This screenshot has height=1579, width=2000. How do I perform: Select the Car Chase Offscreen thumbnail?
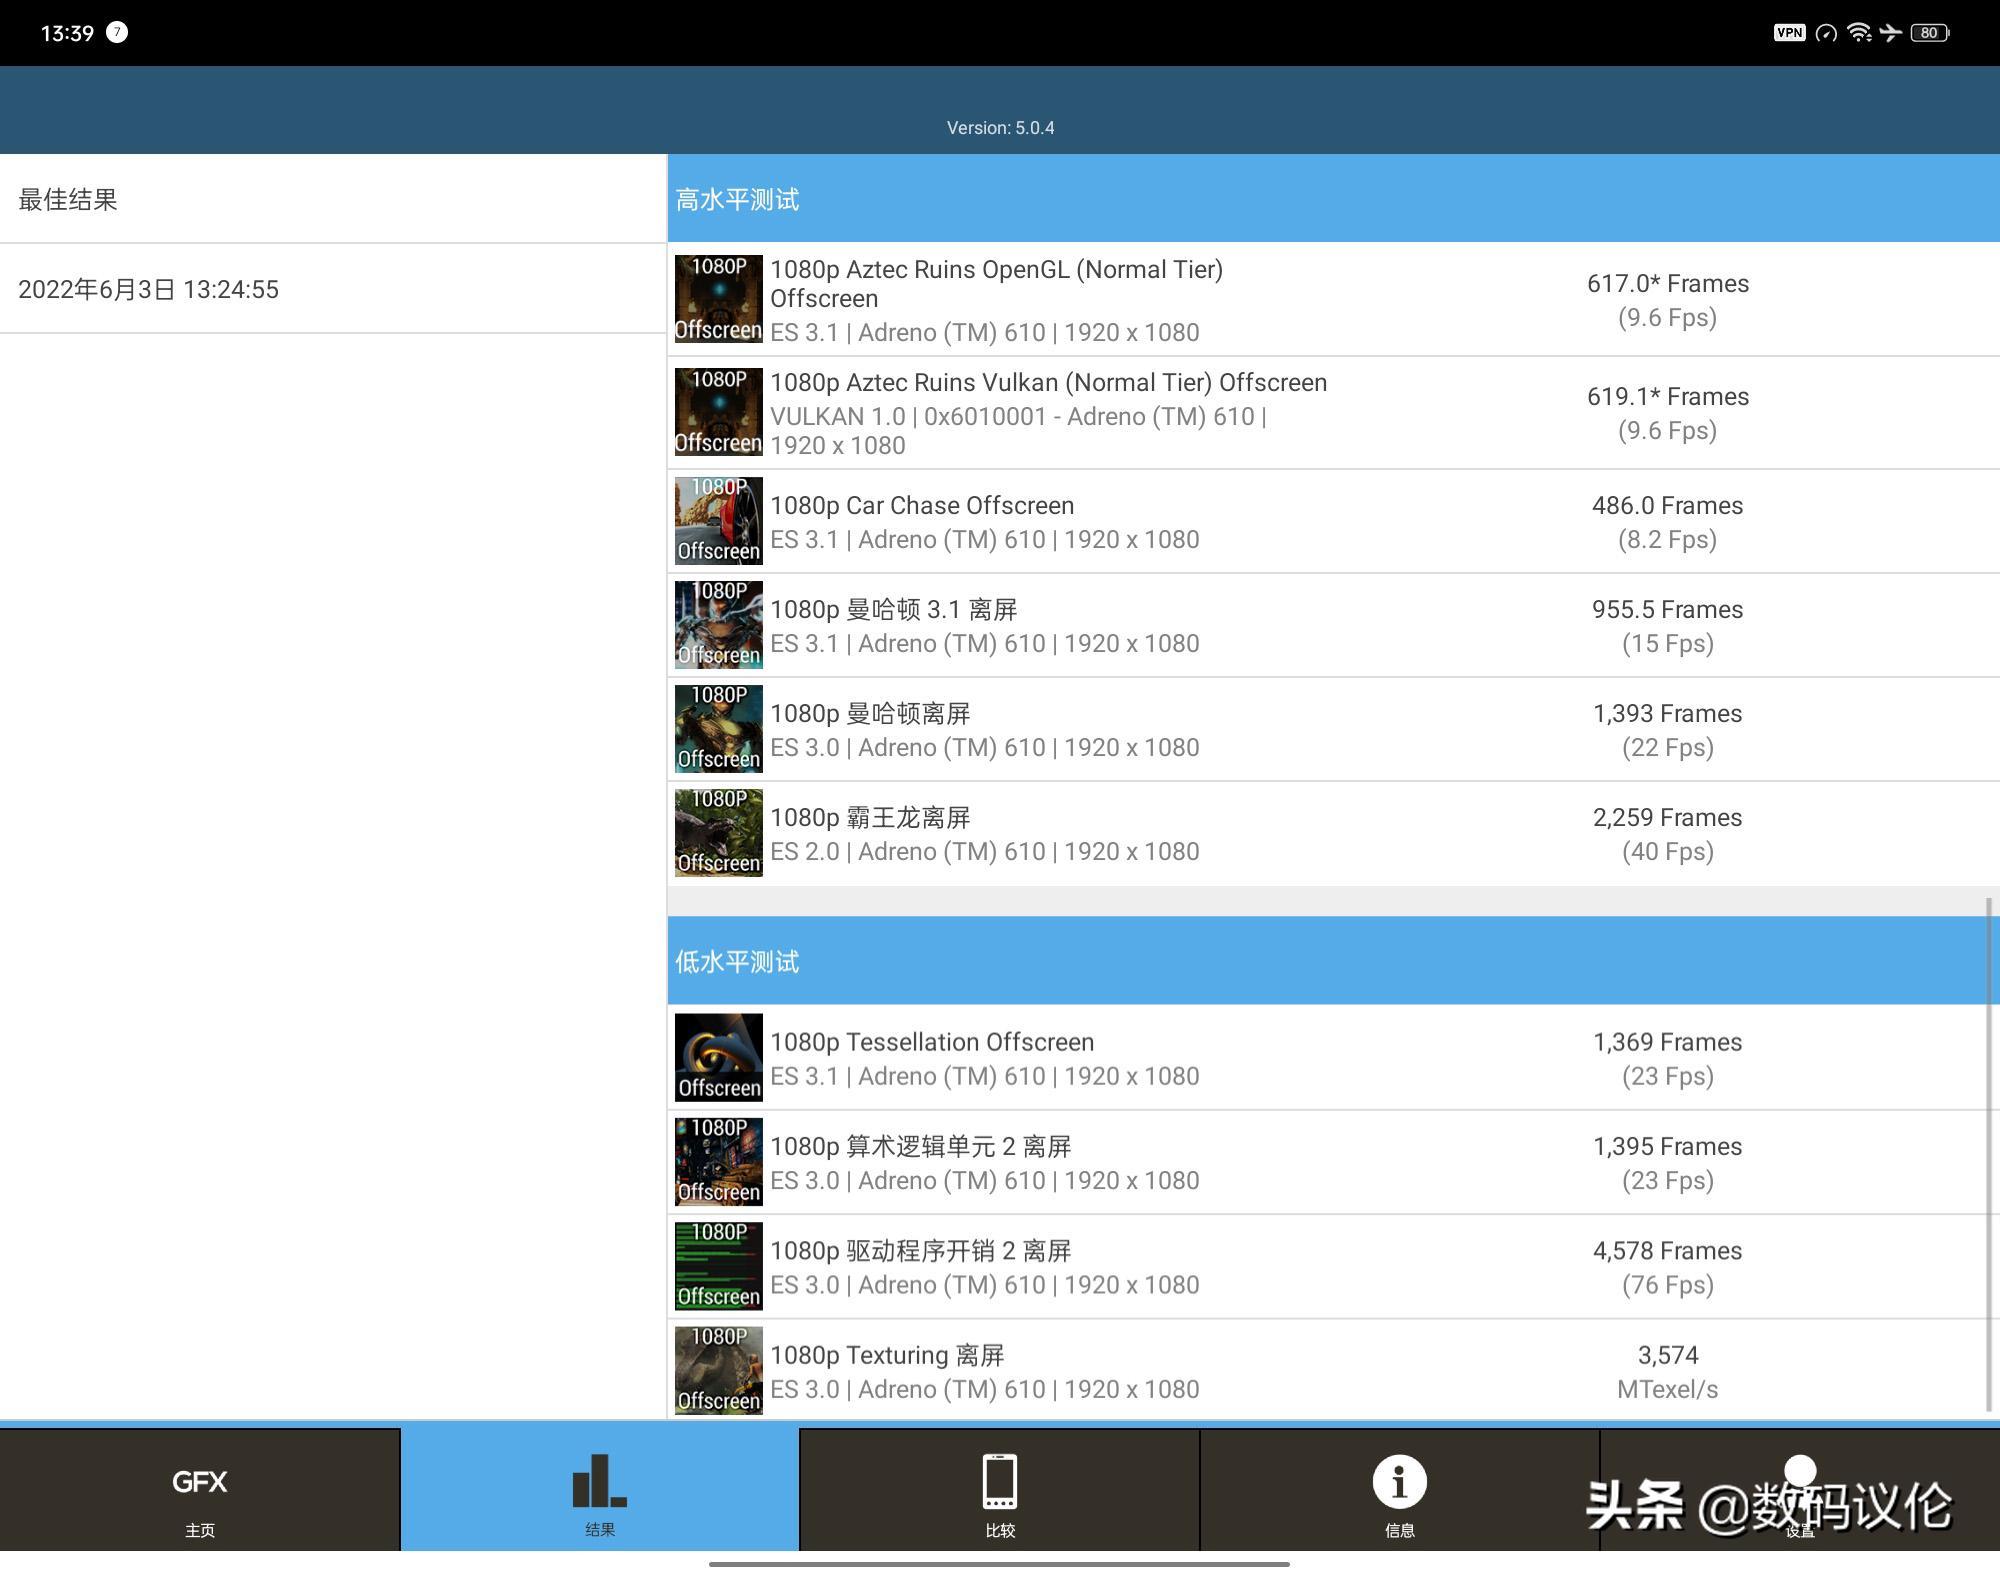coord(718,521)
